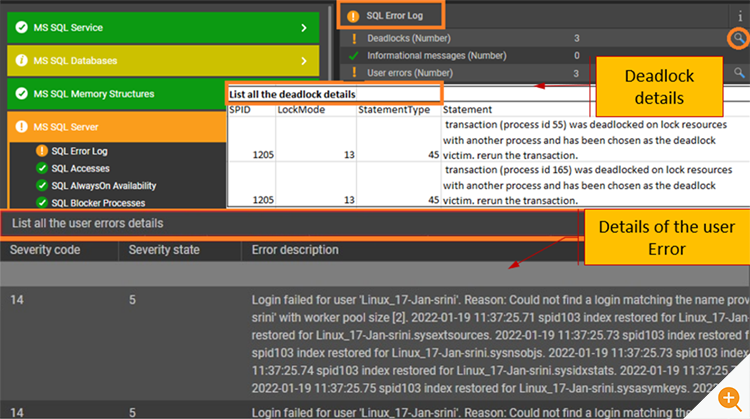Select the MS SQL Server section
750x419 pixels.
click(117, 127)
